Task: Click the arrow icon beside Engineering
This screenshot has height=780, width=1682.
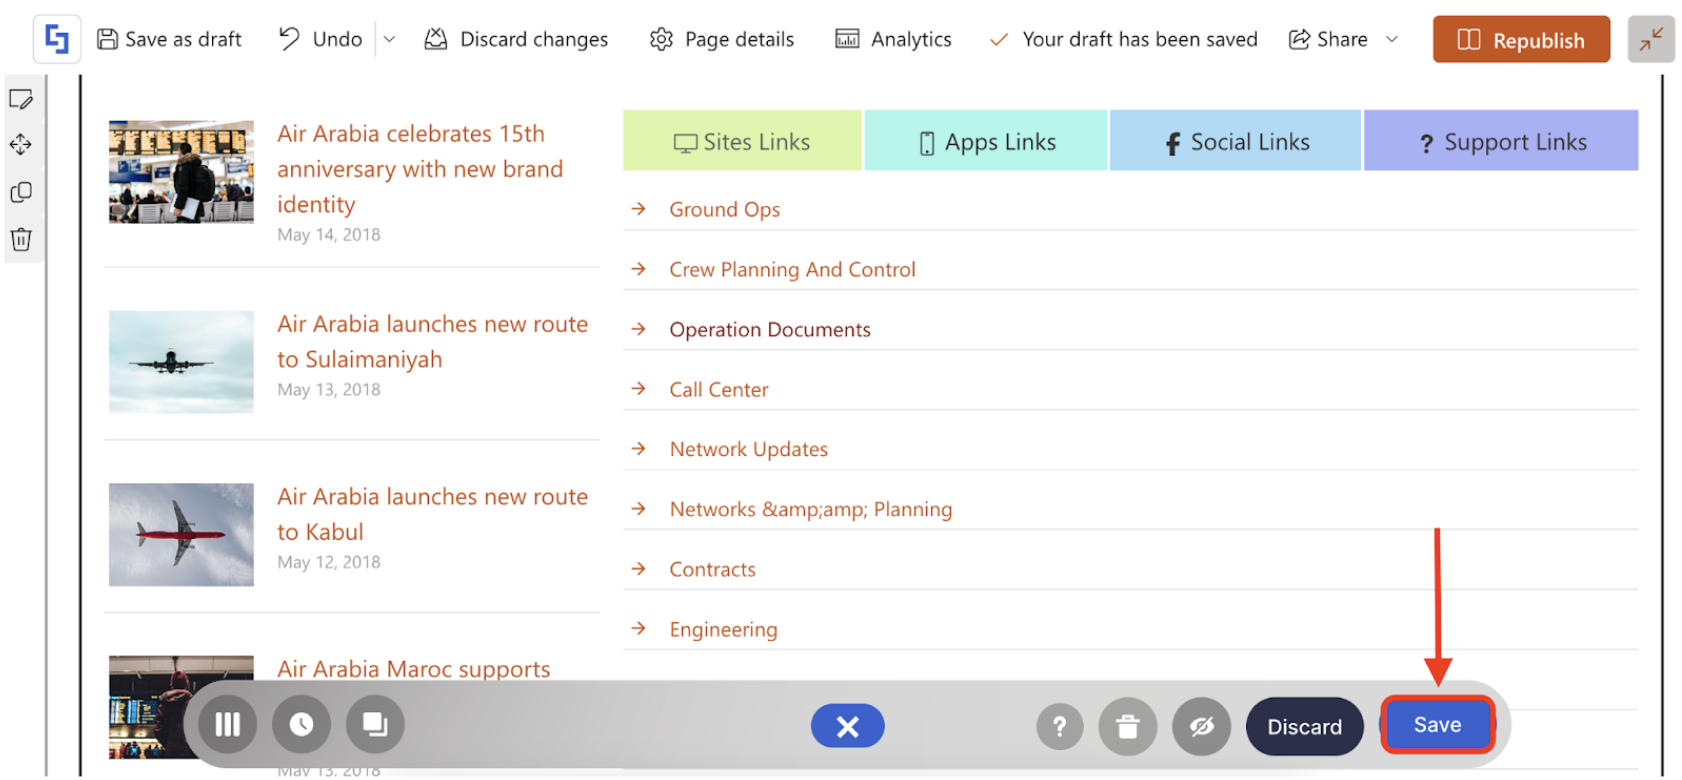Action: click(639, 629)
